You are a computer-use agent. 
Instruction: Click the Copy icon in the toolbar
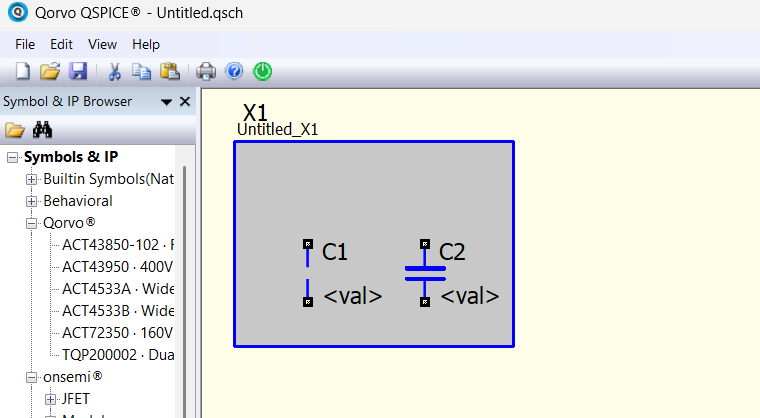142,71
